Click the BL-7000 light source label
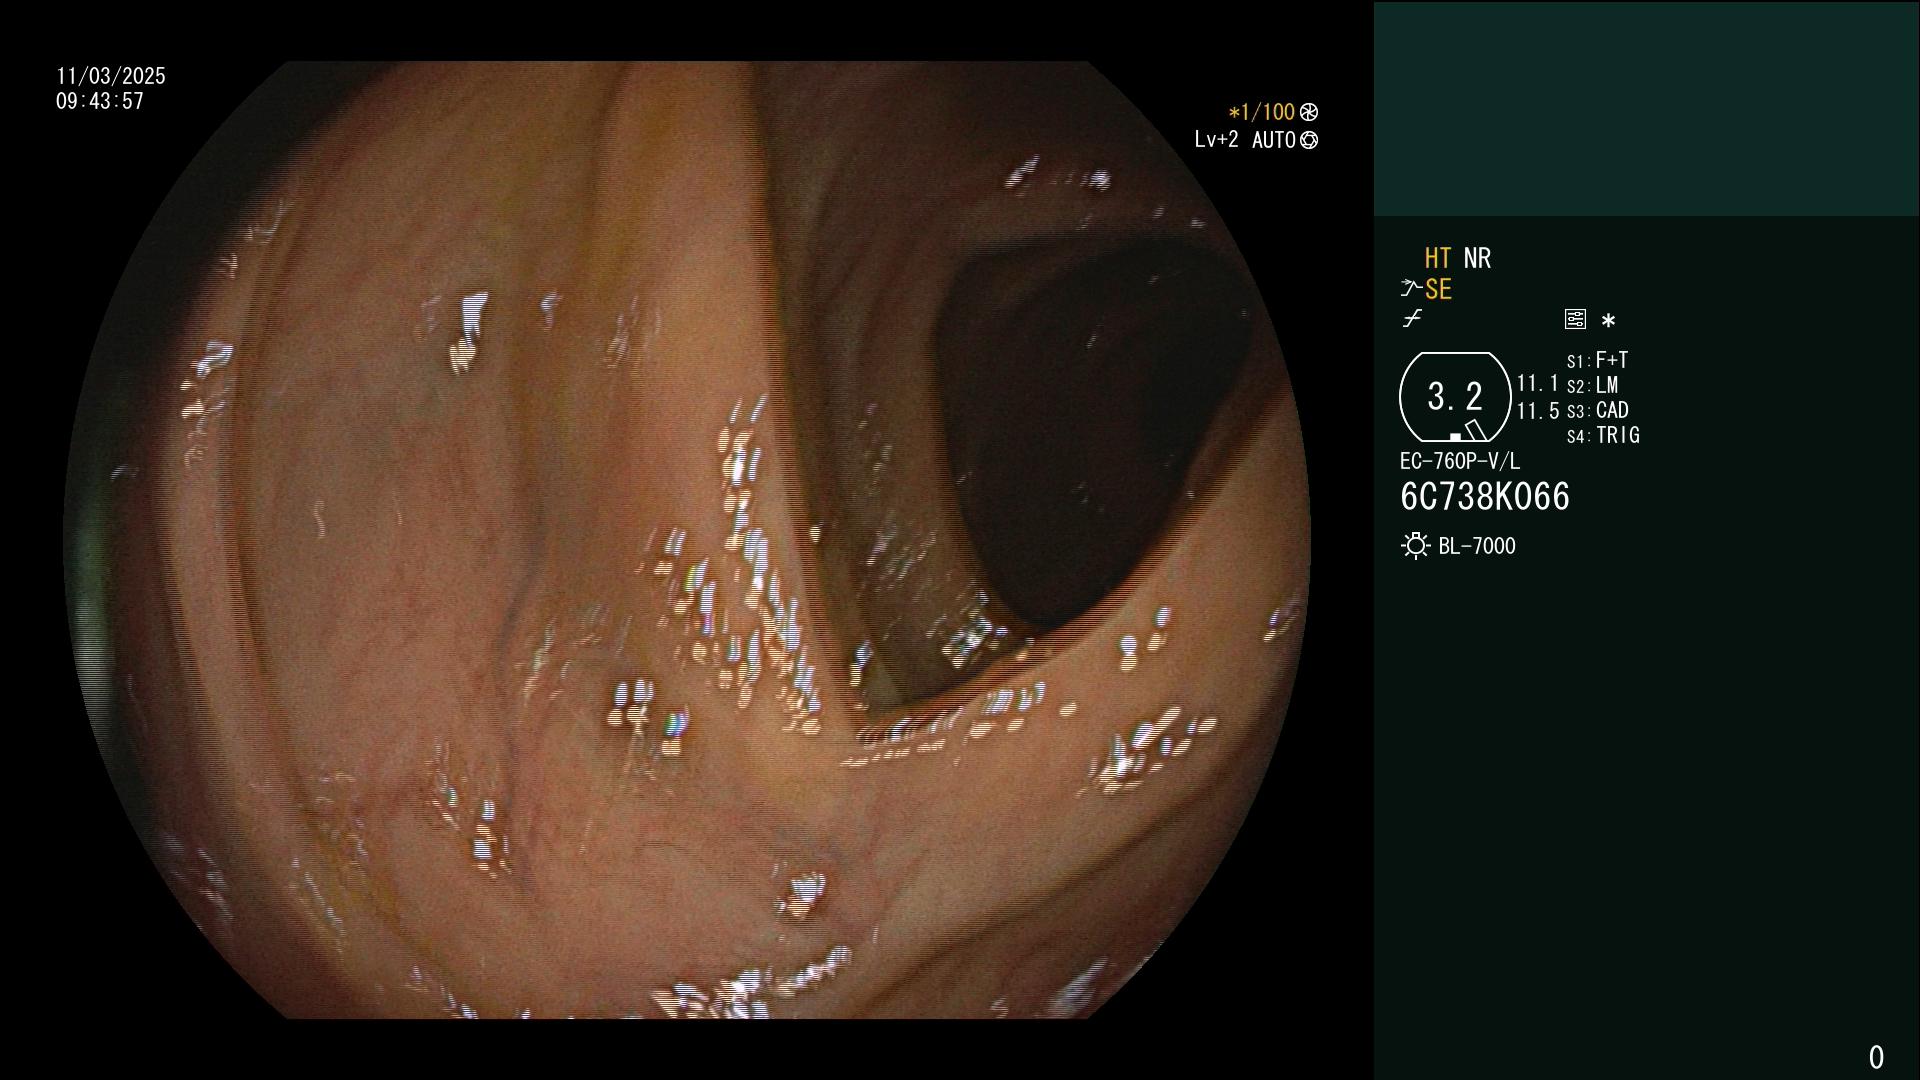 [x=1477, y=546]
